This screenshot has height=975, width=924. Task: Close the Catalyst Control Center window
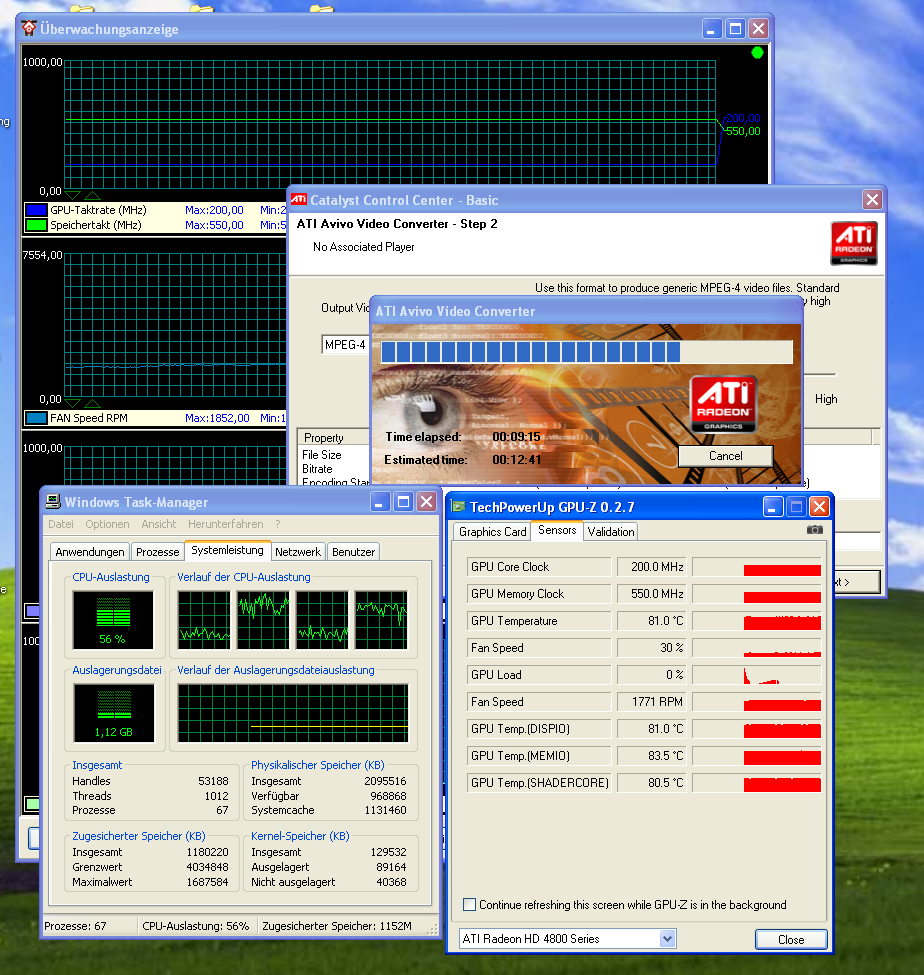click(872, 200)
